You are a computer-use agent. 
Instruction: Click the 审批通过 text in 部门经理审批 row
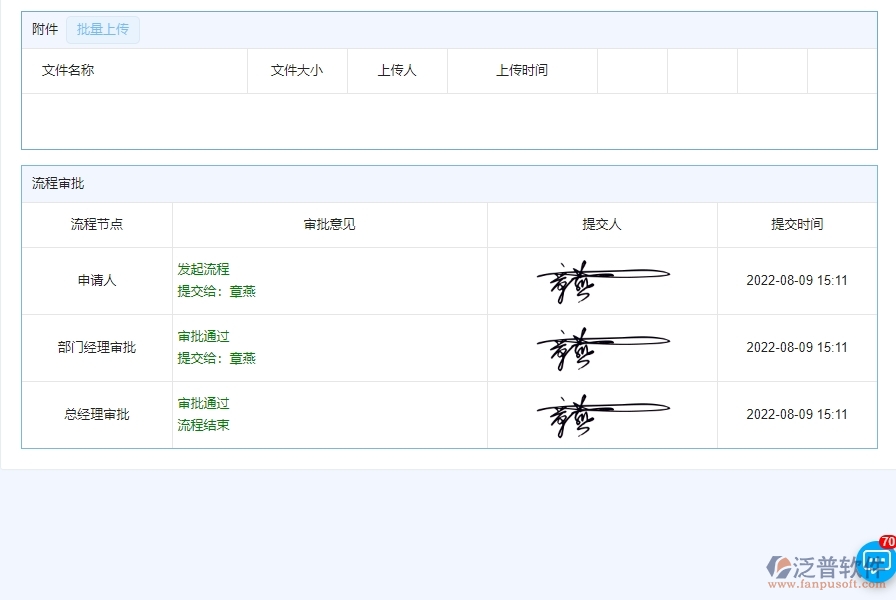point(203,336)
